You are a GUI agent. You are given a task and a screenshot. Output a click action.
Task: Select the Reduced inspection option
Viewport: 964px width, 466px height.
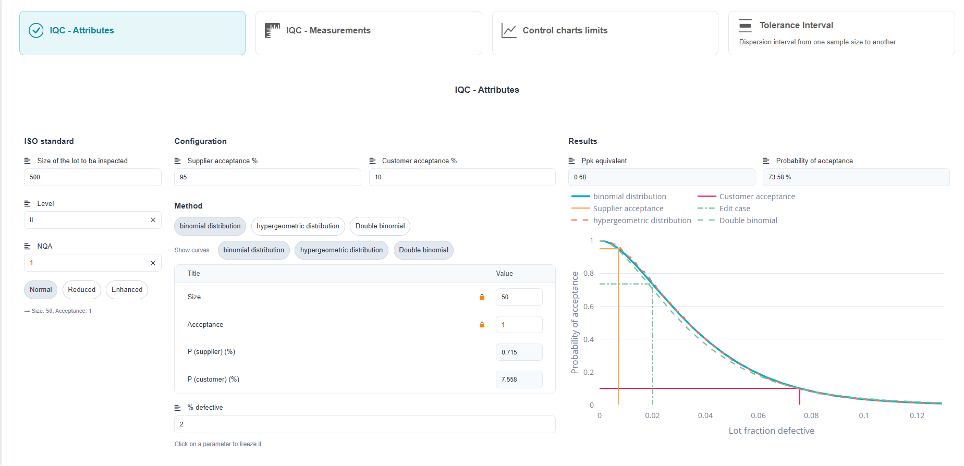81,290
